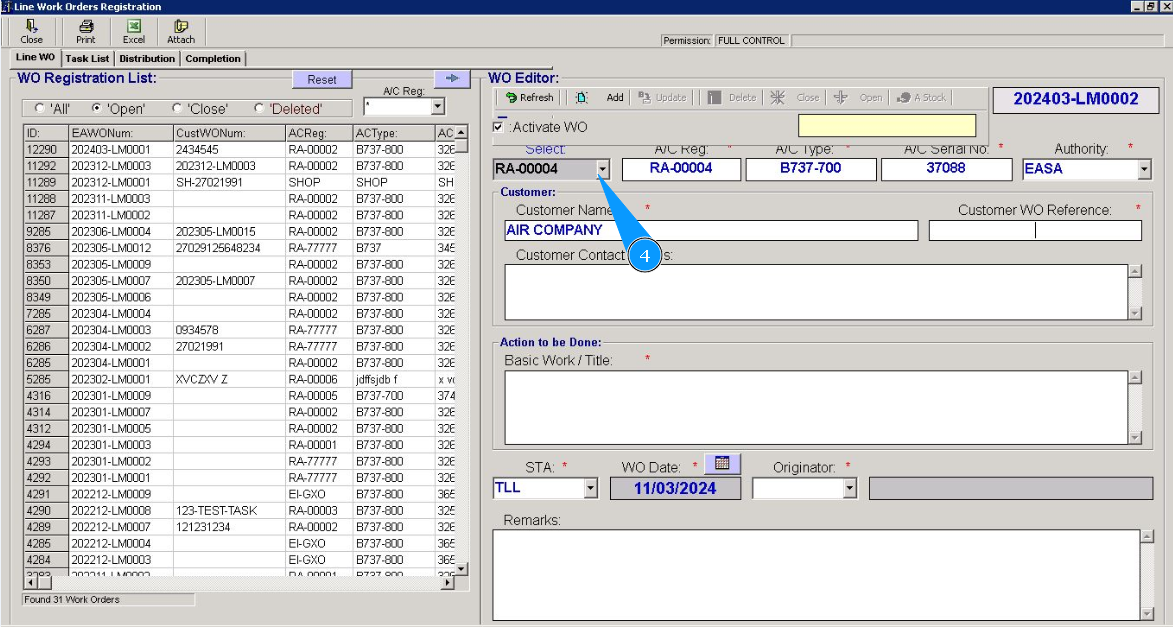Viewport: 1173px width, 629px height.
Task: Select work order row 202403-LM0001
Action: tap(110, 149)
